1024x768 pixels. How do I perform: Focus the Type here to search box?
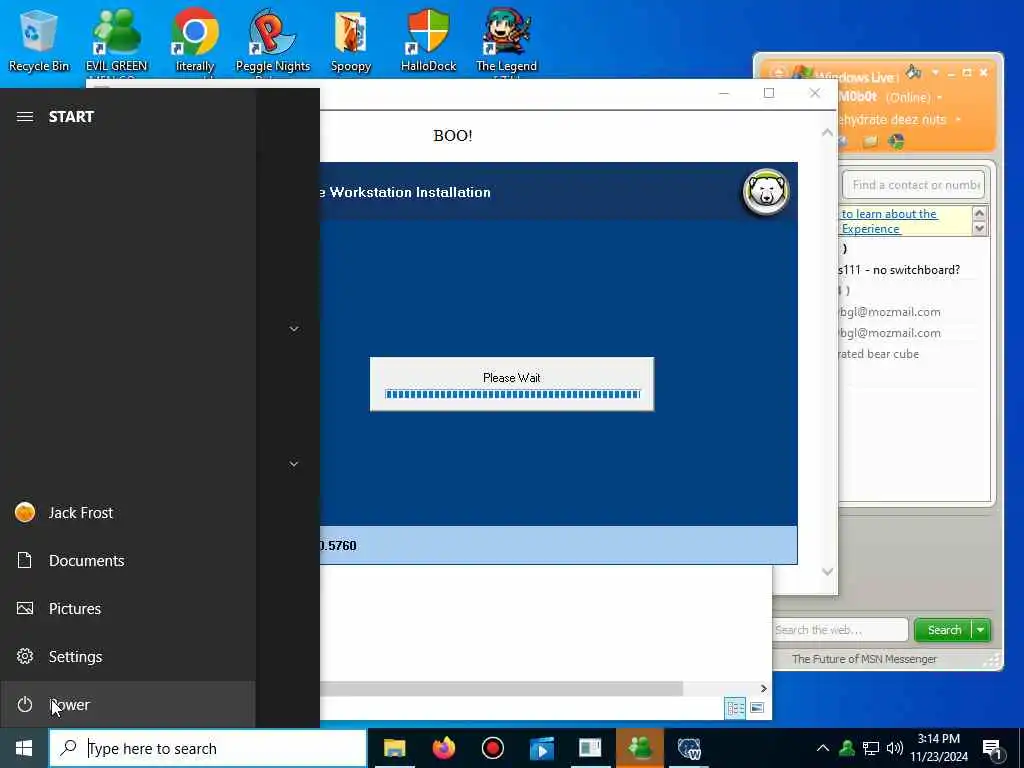(208, 748)
